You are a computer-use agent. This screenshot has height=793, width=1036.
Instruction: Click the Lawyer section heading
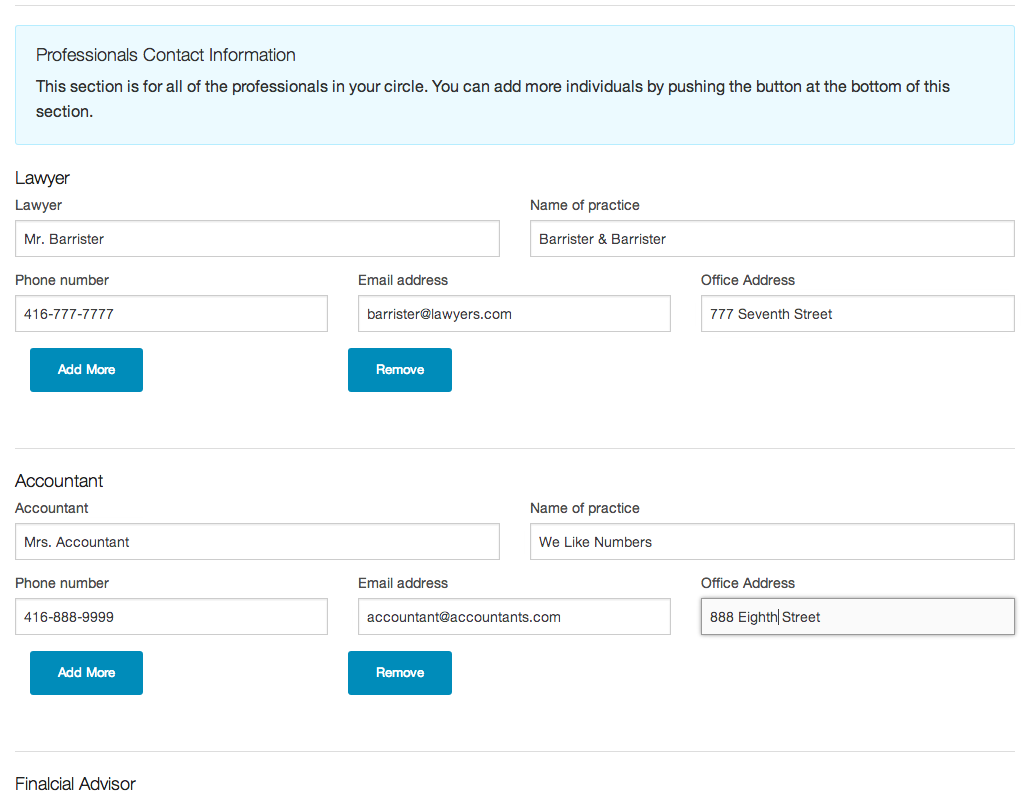pos(42,177)
